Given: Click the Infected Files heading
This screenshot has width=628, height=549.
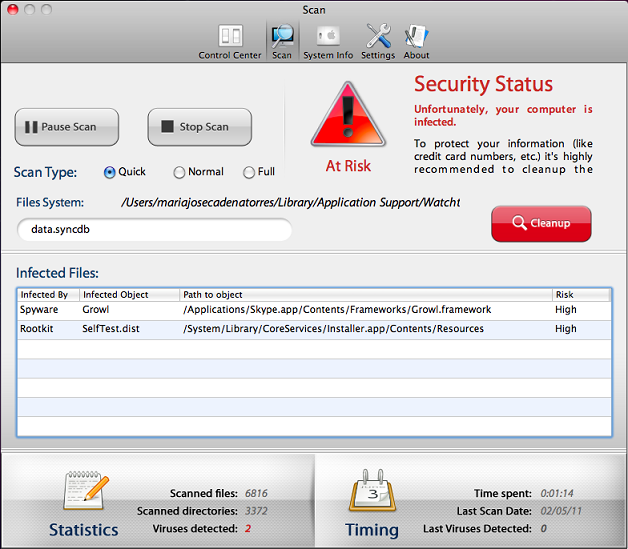Looking at the screenshot, I should [x=57, y=273].
